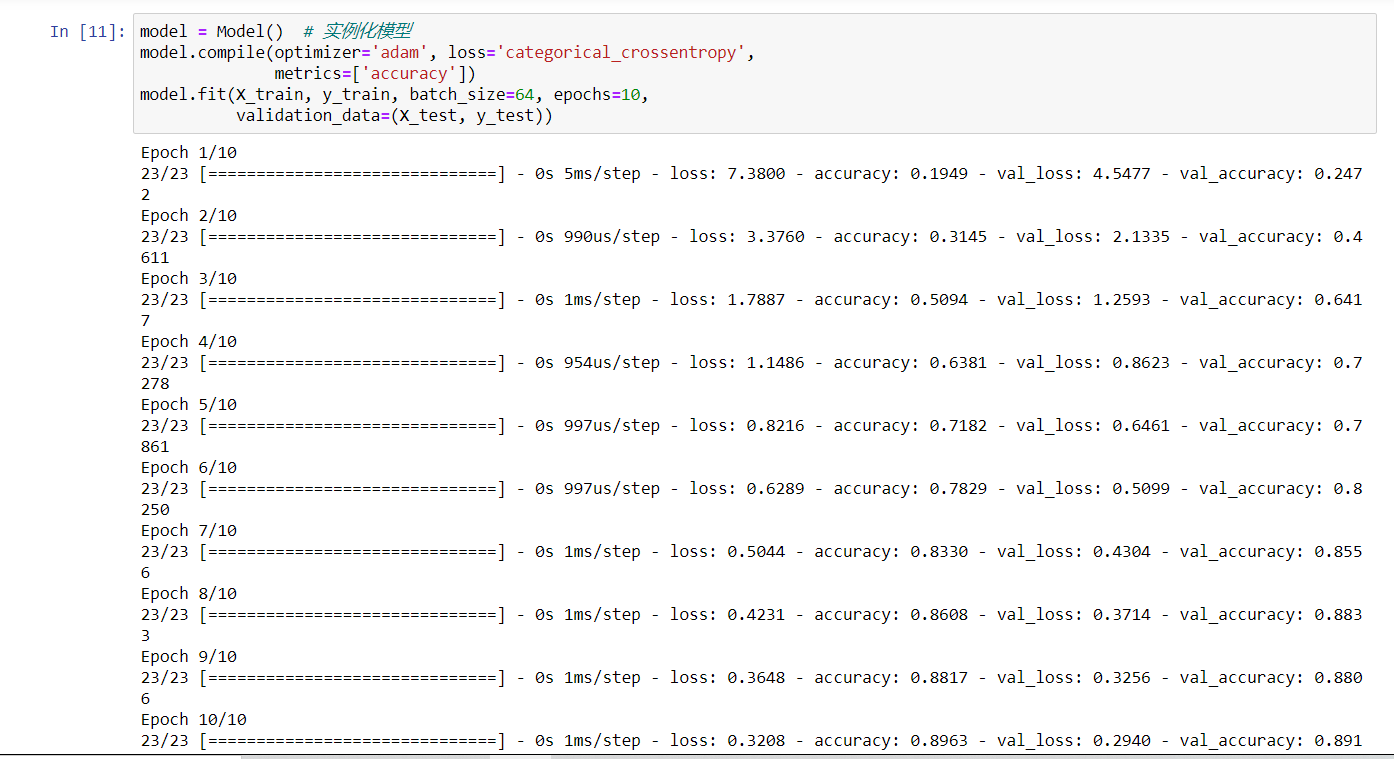Click the 'loss: 0.5044' value

(x=728, y=552)
